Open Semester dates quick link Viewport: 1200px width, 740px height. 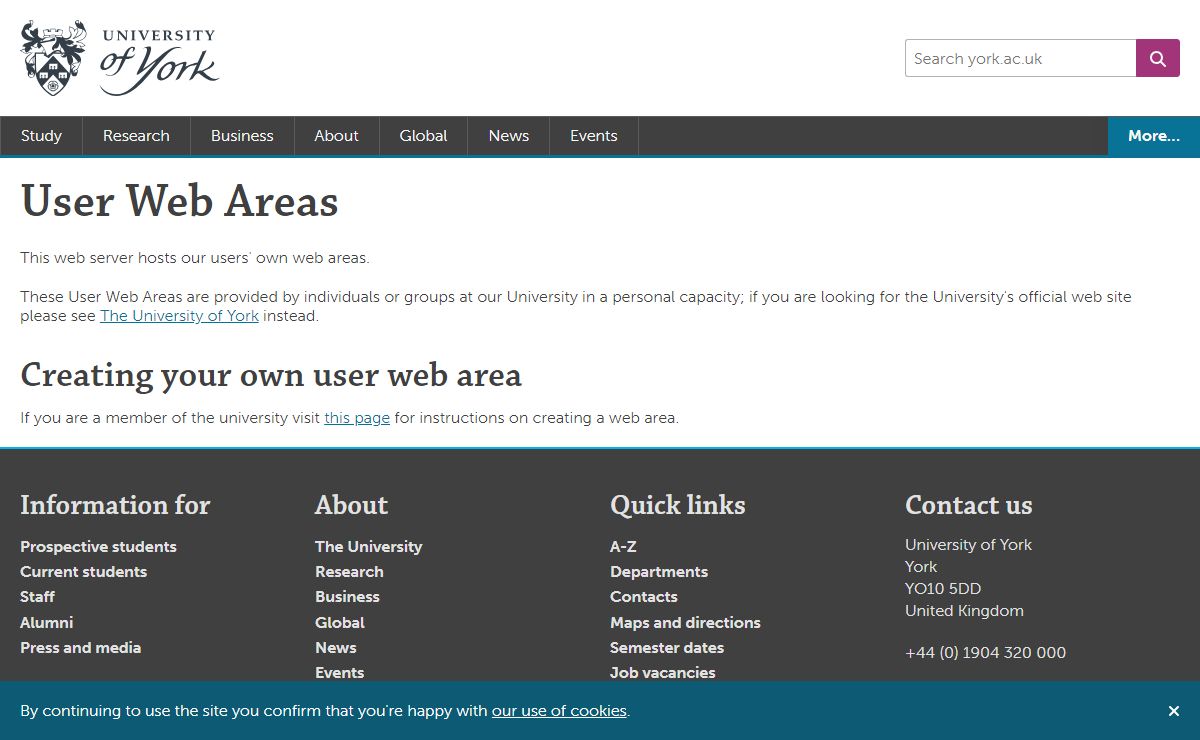667,648
